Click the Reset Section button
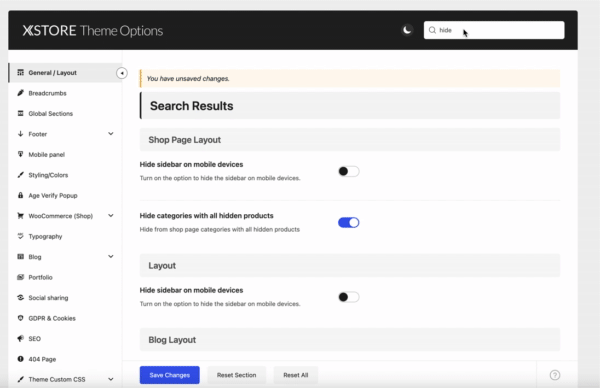 click(236, 375)
